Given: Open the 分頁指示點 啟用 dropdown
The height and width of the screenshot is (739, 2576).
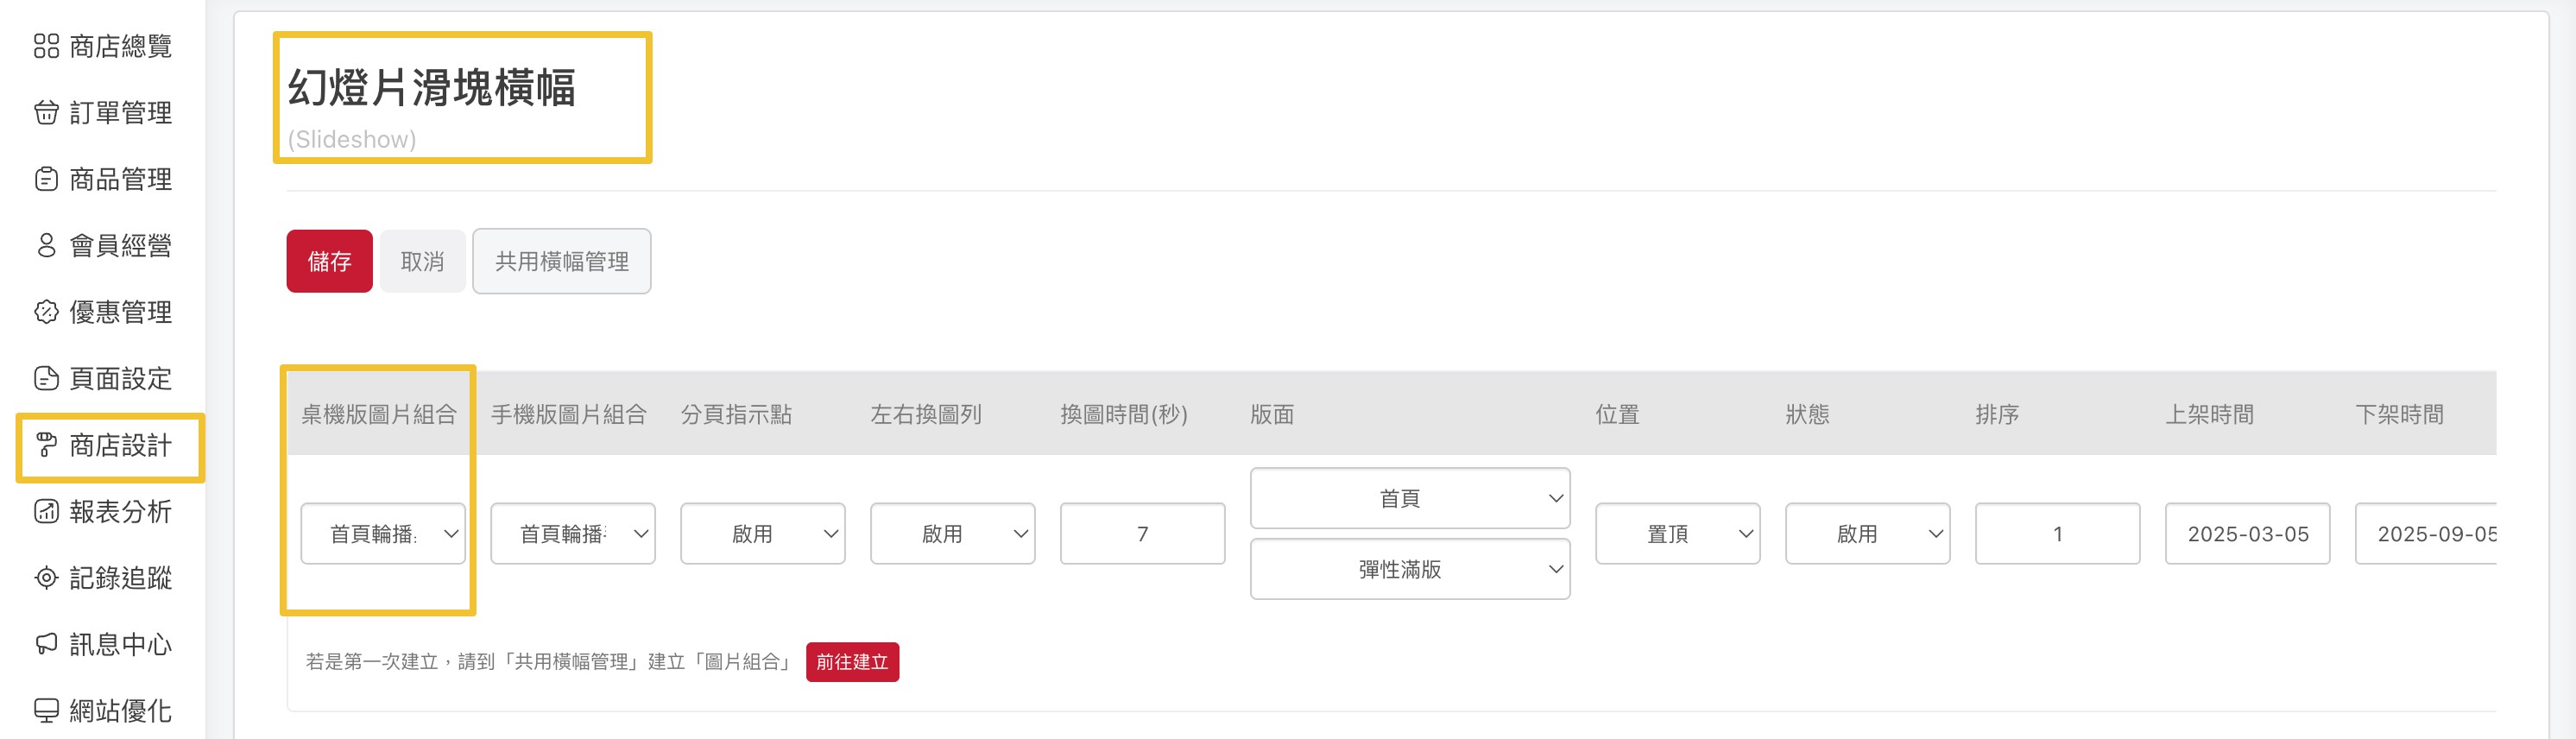Looking at the screenshot, I should pyautogui.click(x=763, y=534).
